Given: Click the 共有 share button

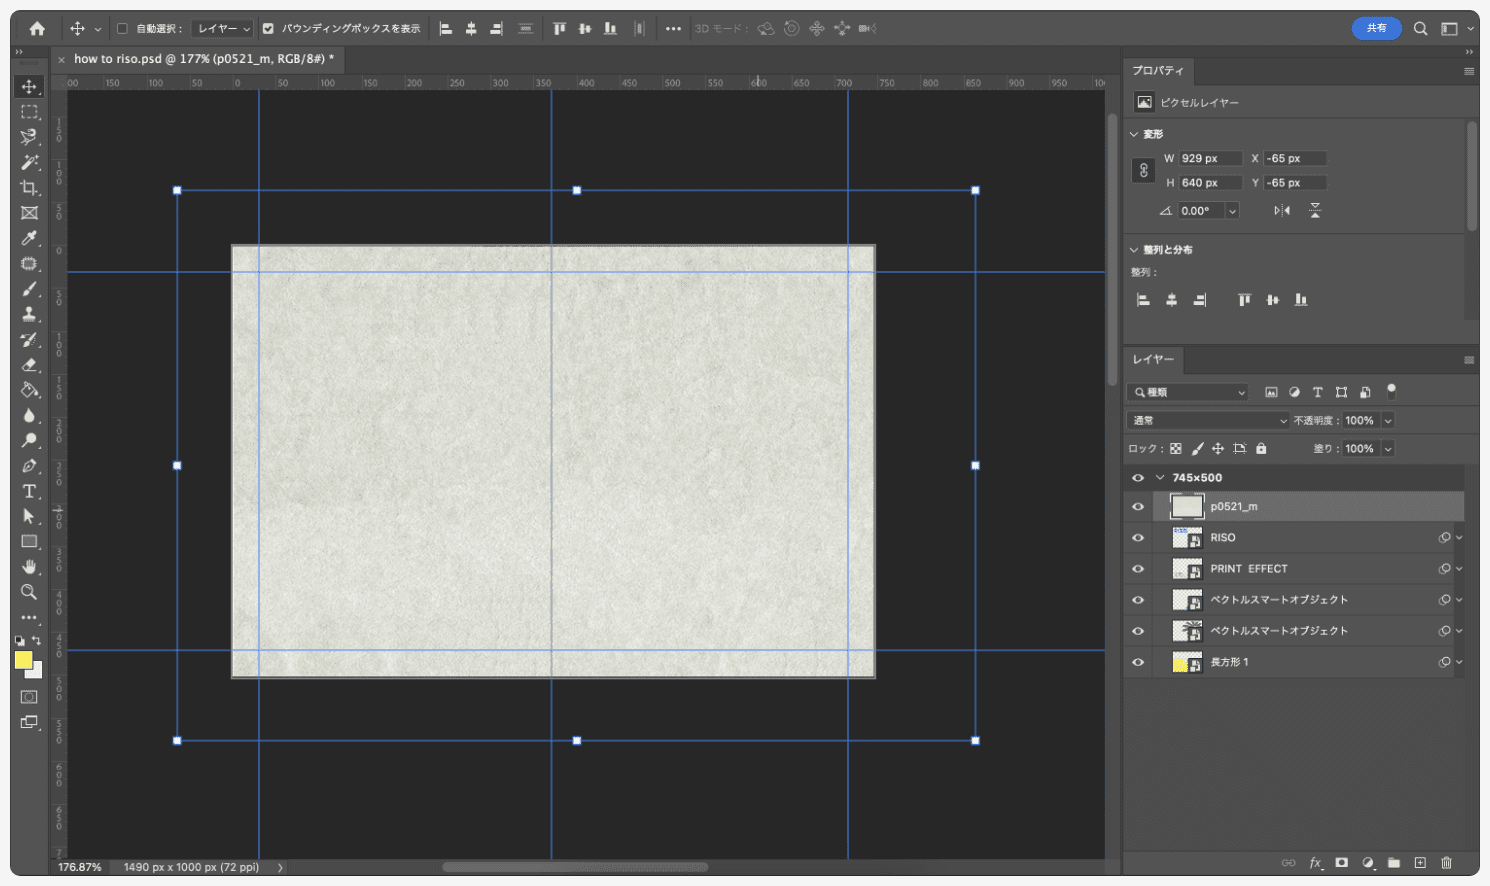Looking at the screenshot, I should 1377,28.
